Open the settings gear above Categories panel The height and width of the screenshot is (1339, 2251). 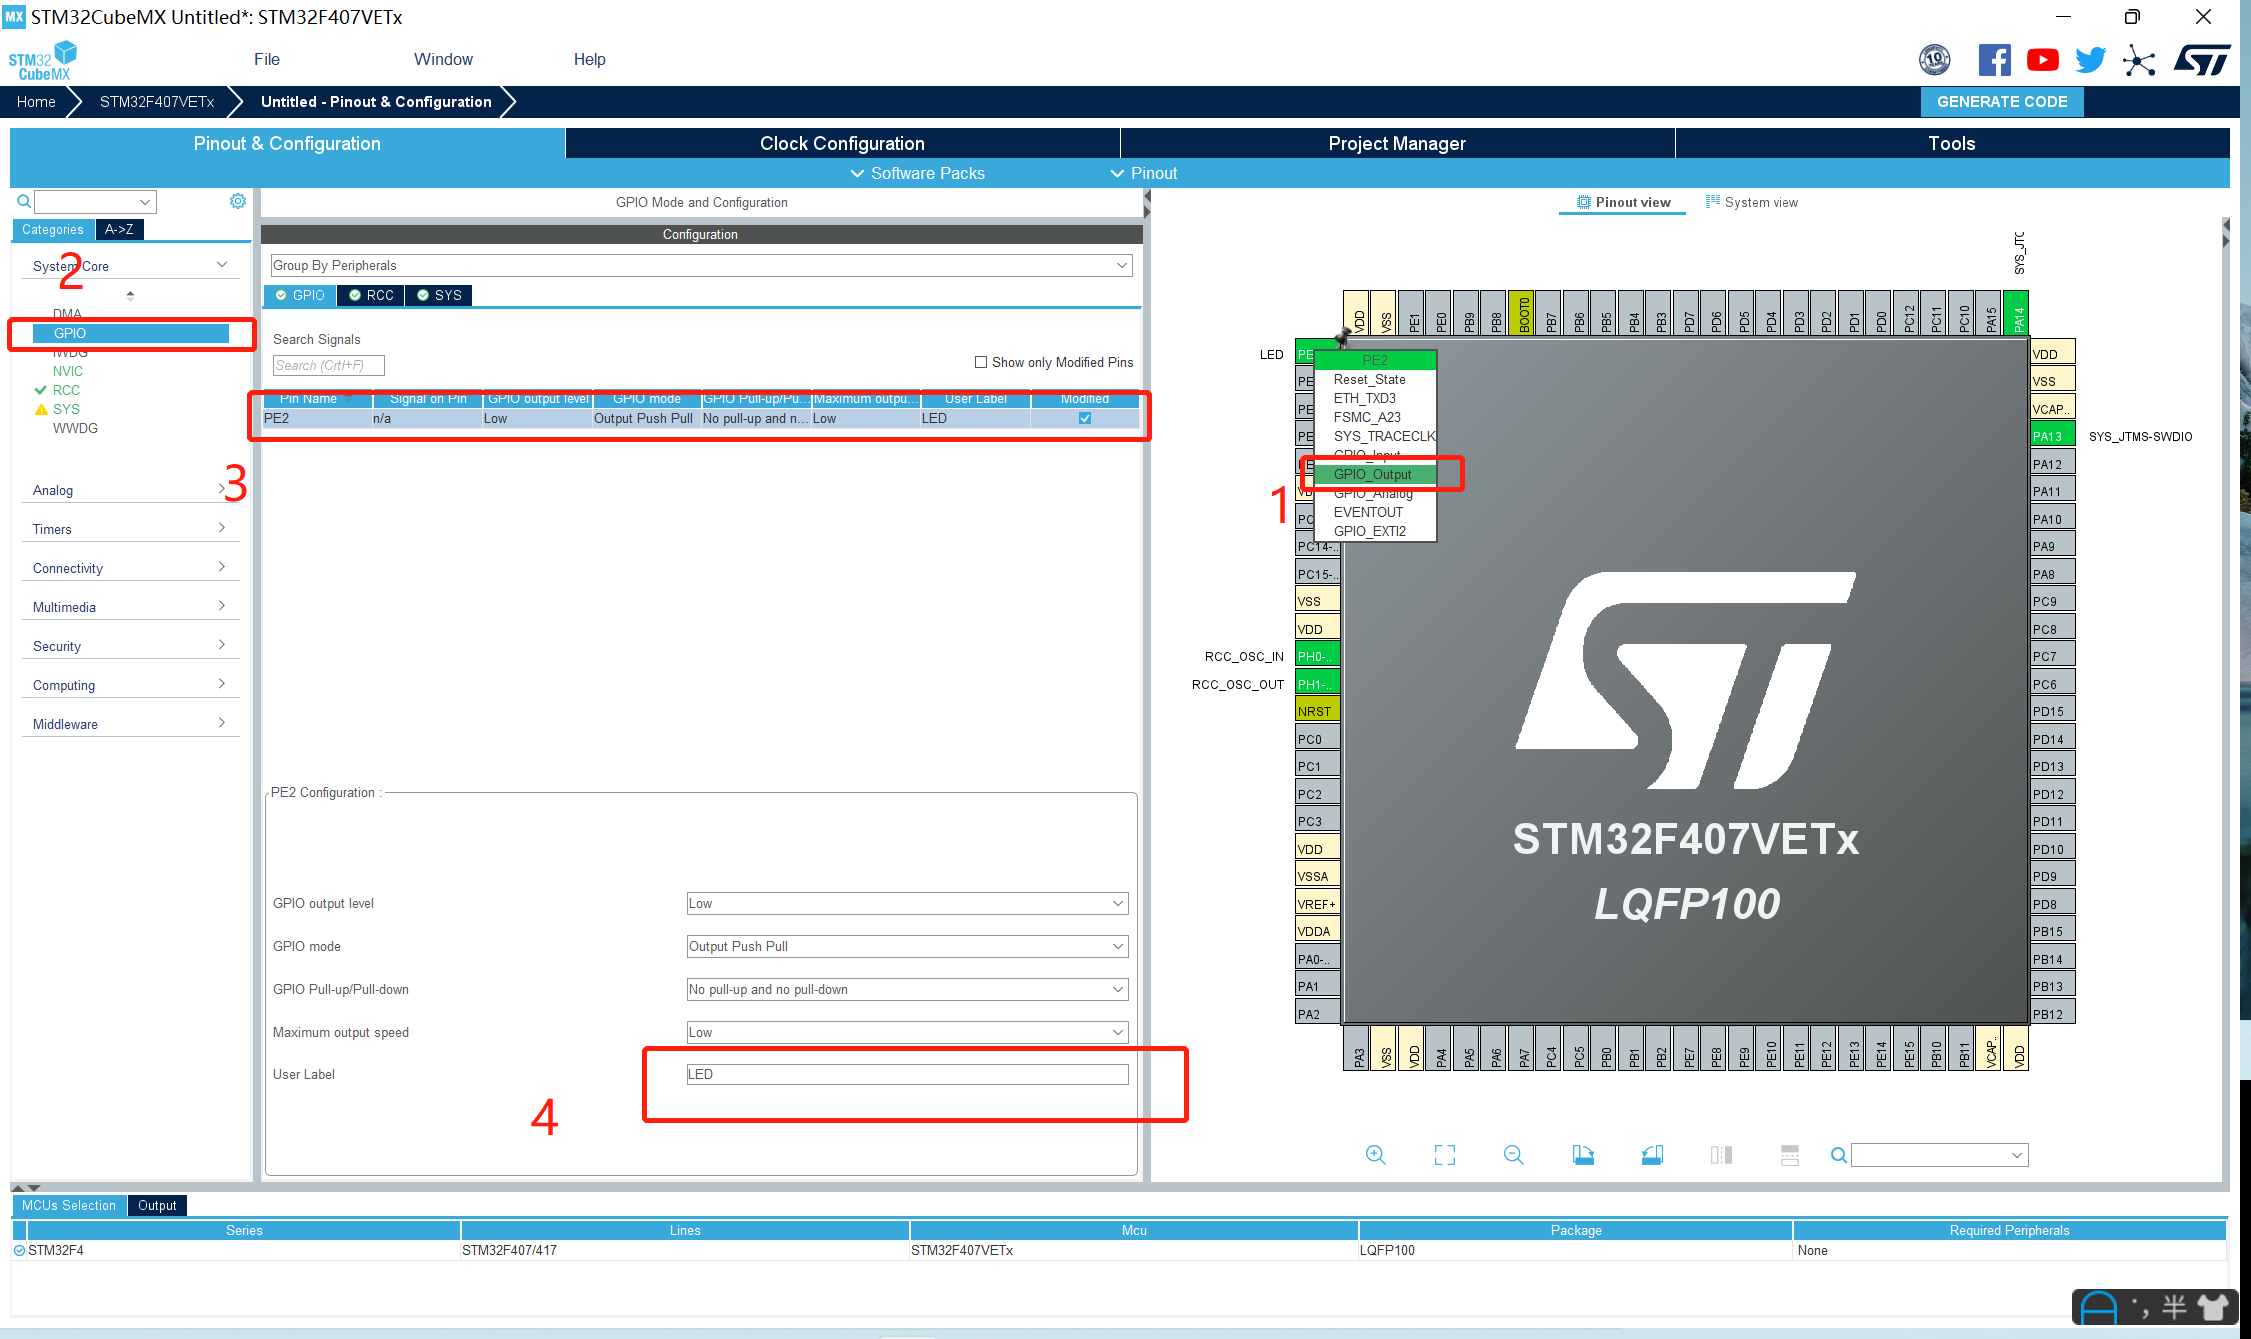tap(238, 200)
